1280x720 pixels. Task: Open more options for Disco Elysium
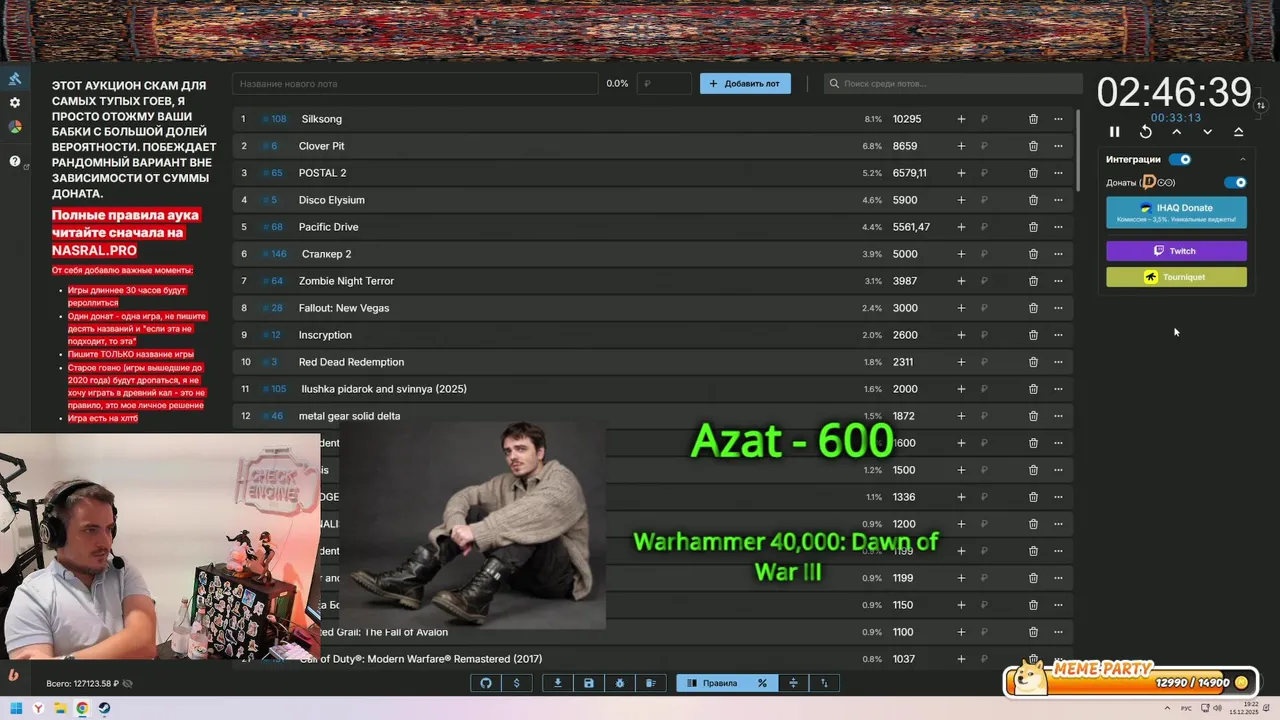[x=1058, y=200]
